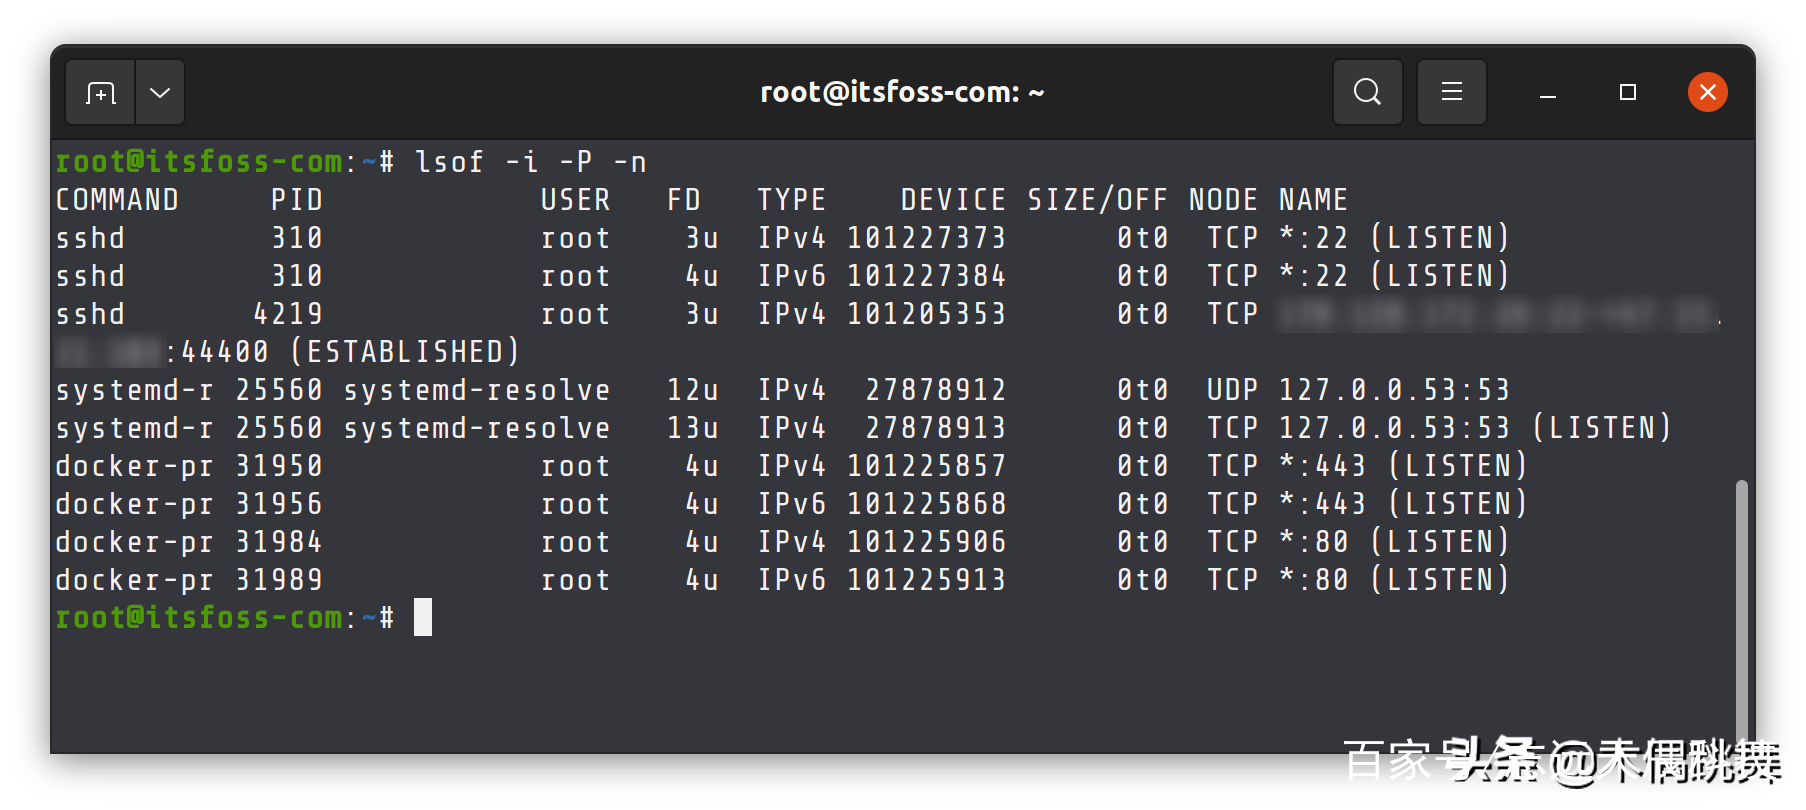Close the terminal with the red button
The image size is (1806, 810).
tap(1708, 93)
